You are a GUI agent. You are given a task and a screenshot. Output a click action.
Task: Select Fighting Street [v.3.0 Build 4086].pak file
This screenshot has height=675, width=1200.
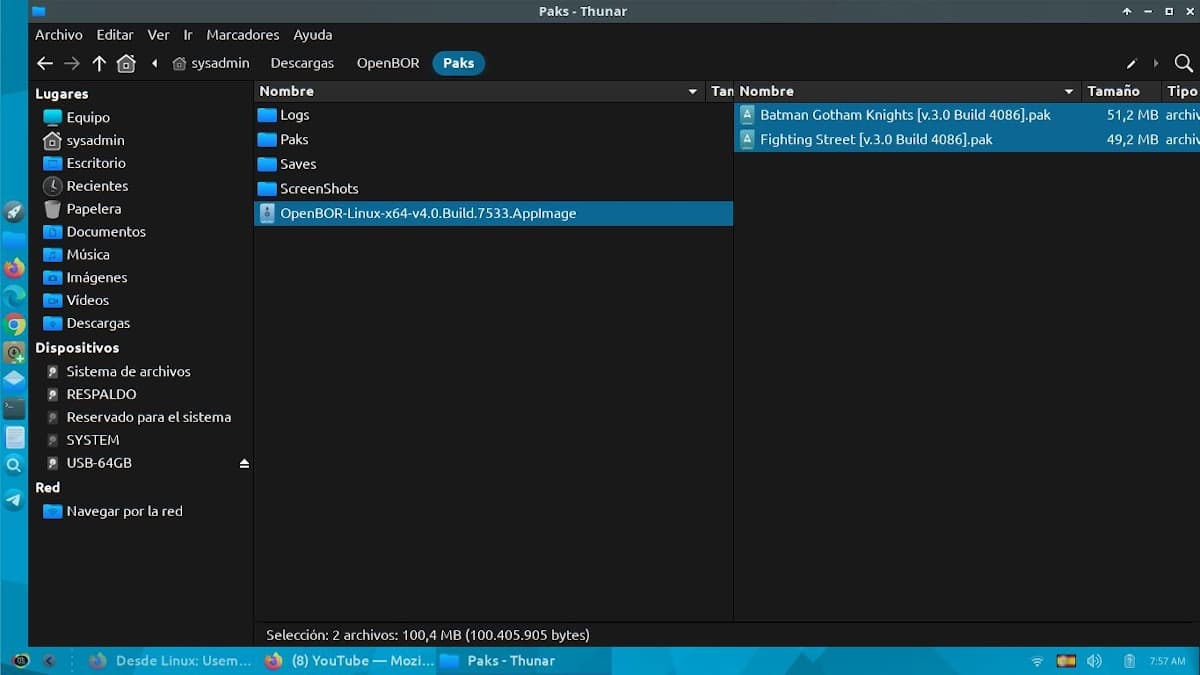[x=967, y=140]
